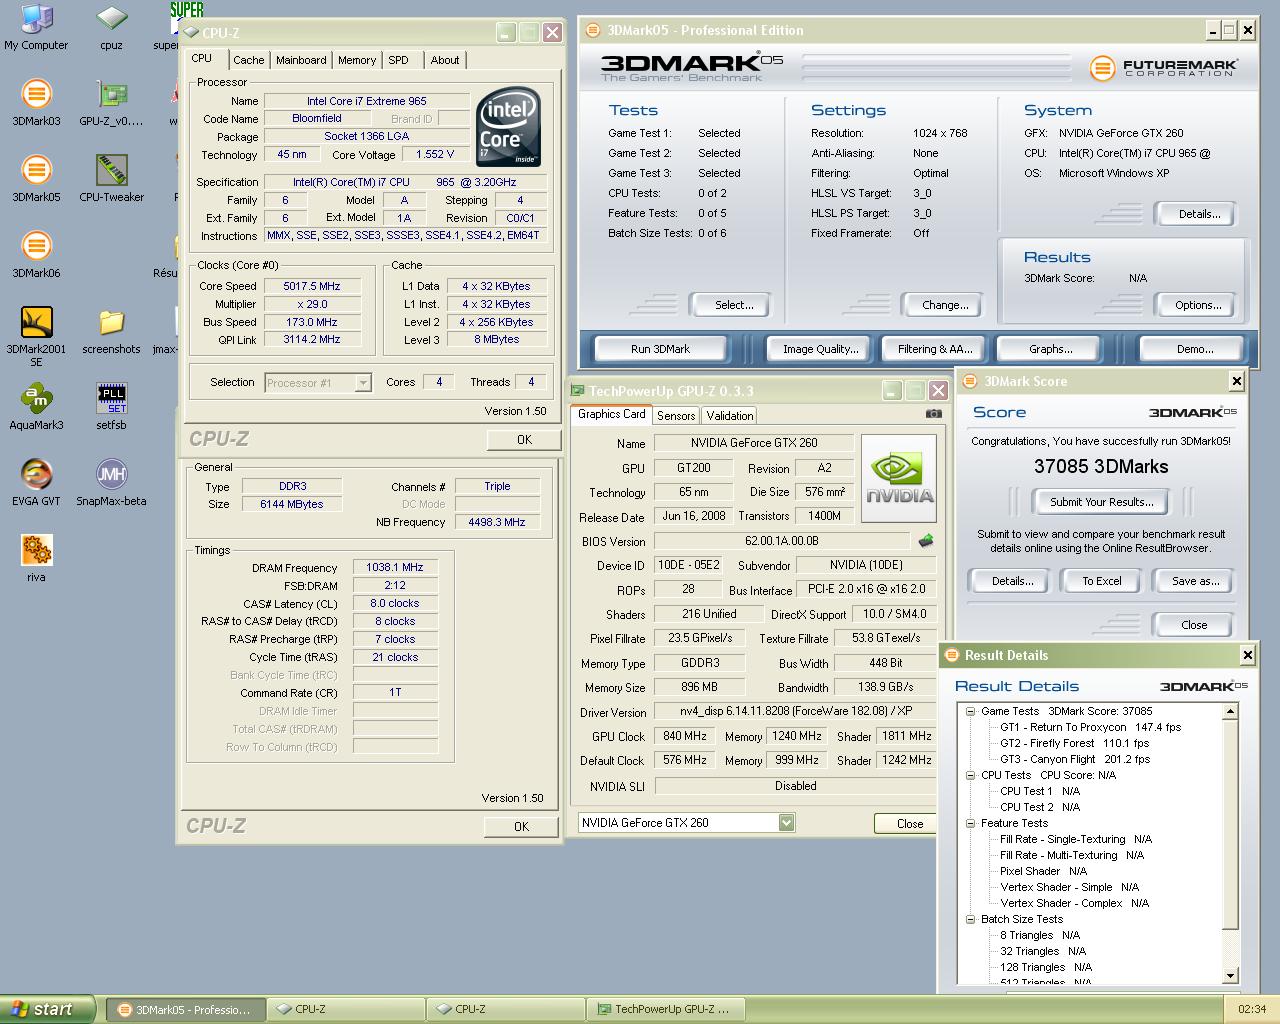Viewport: 1280px width, 1024px height.
Task: Open EVGA GVT desktop icon
Action: coord(36,483)
